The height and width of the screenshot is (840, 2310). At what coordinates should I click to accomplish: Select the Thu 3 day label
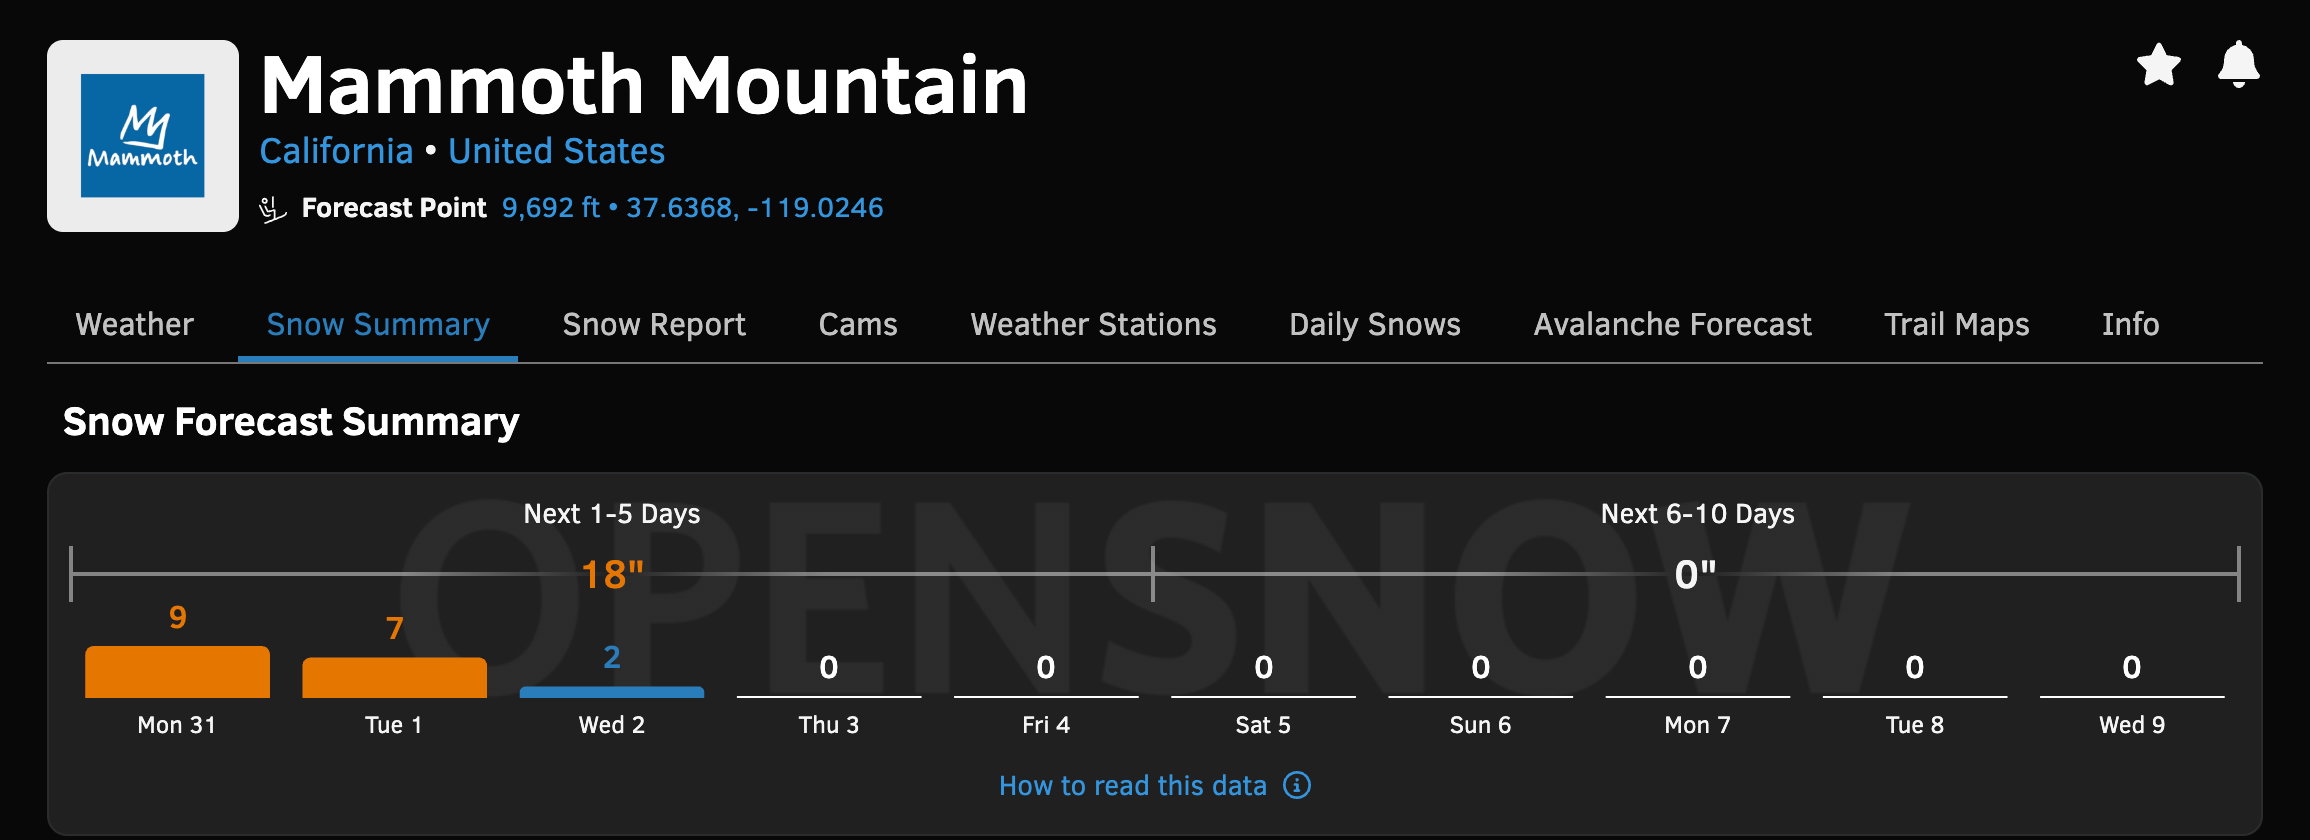[x=829, y=725]
